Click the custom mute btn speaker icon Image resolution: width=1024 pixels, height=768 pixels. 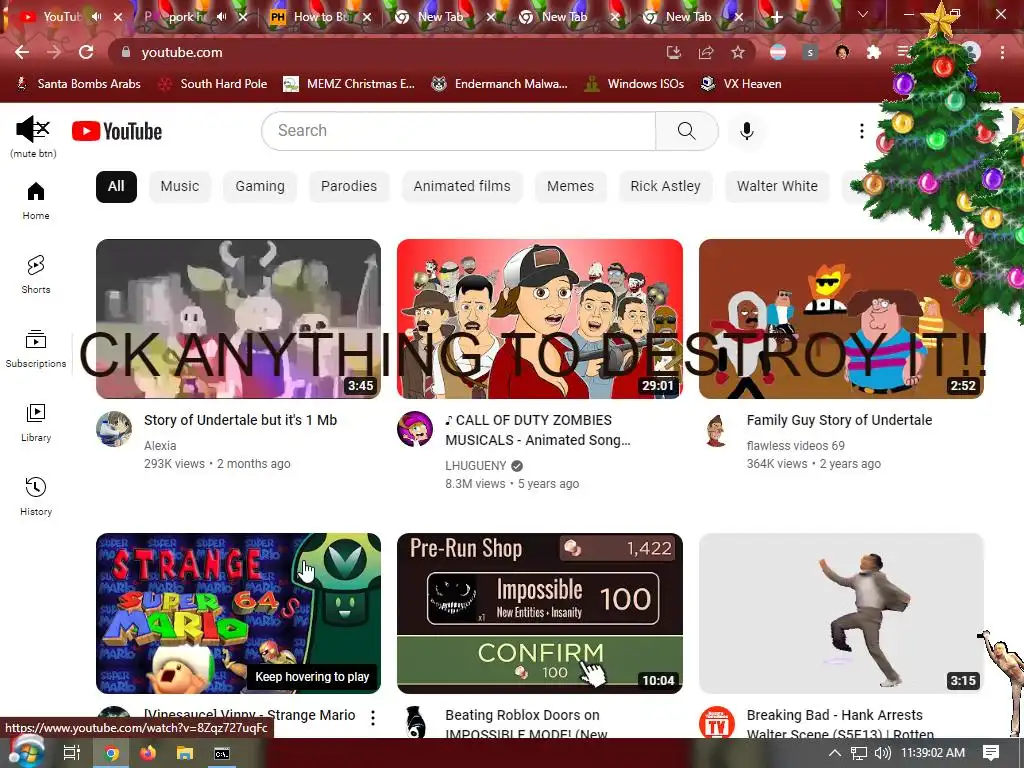33,129
